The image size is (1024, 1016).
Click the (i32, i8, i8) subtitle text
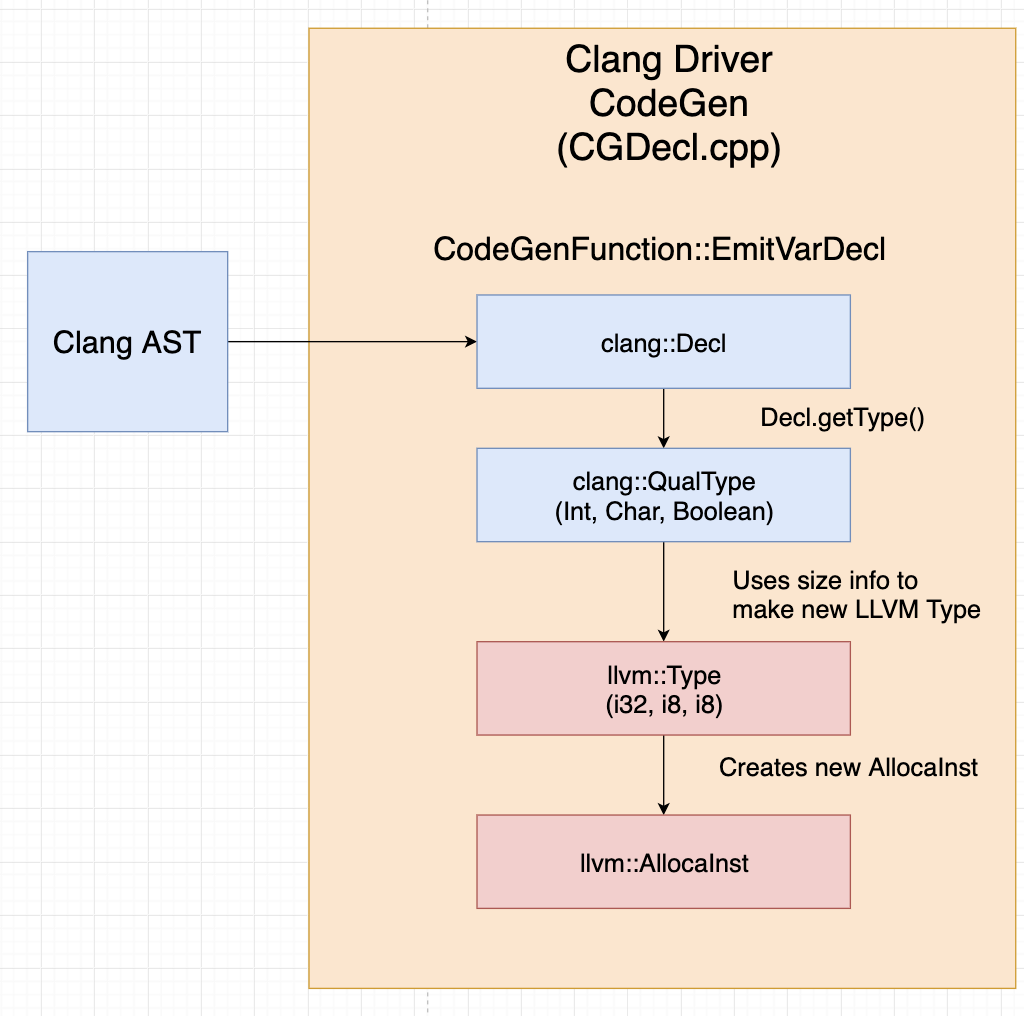(x=663, y=703)
